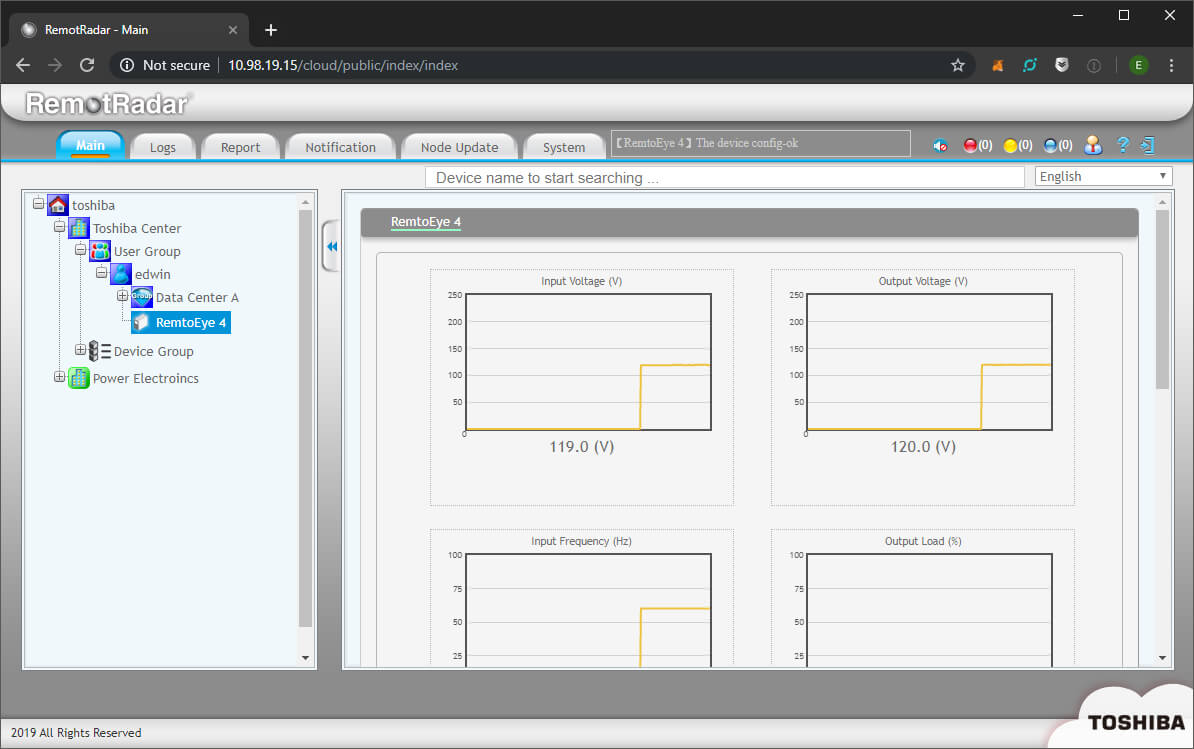The width and height of the screenshot is (1194, 749).
Task: Open help via question mark icon
Action: pyautogui.click(x=1122, y=145)
